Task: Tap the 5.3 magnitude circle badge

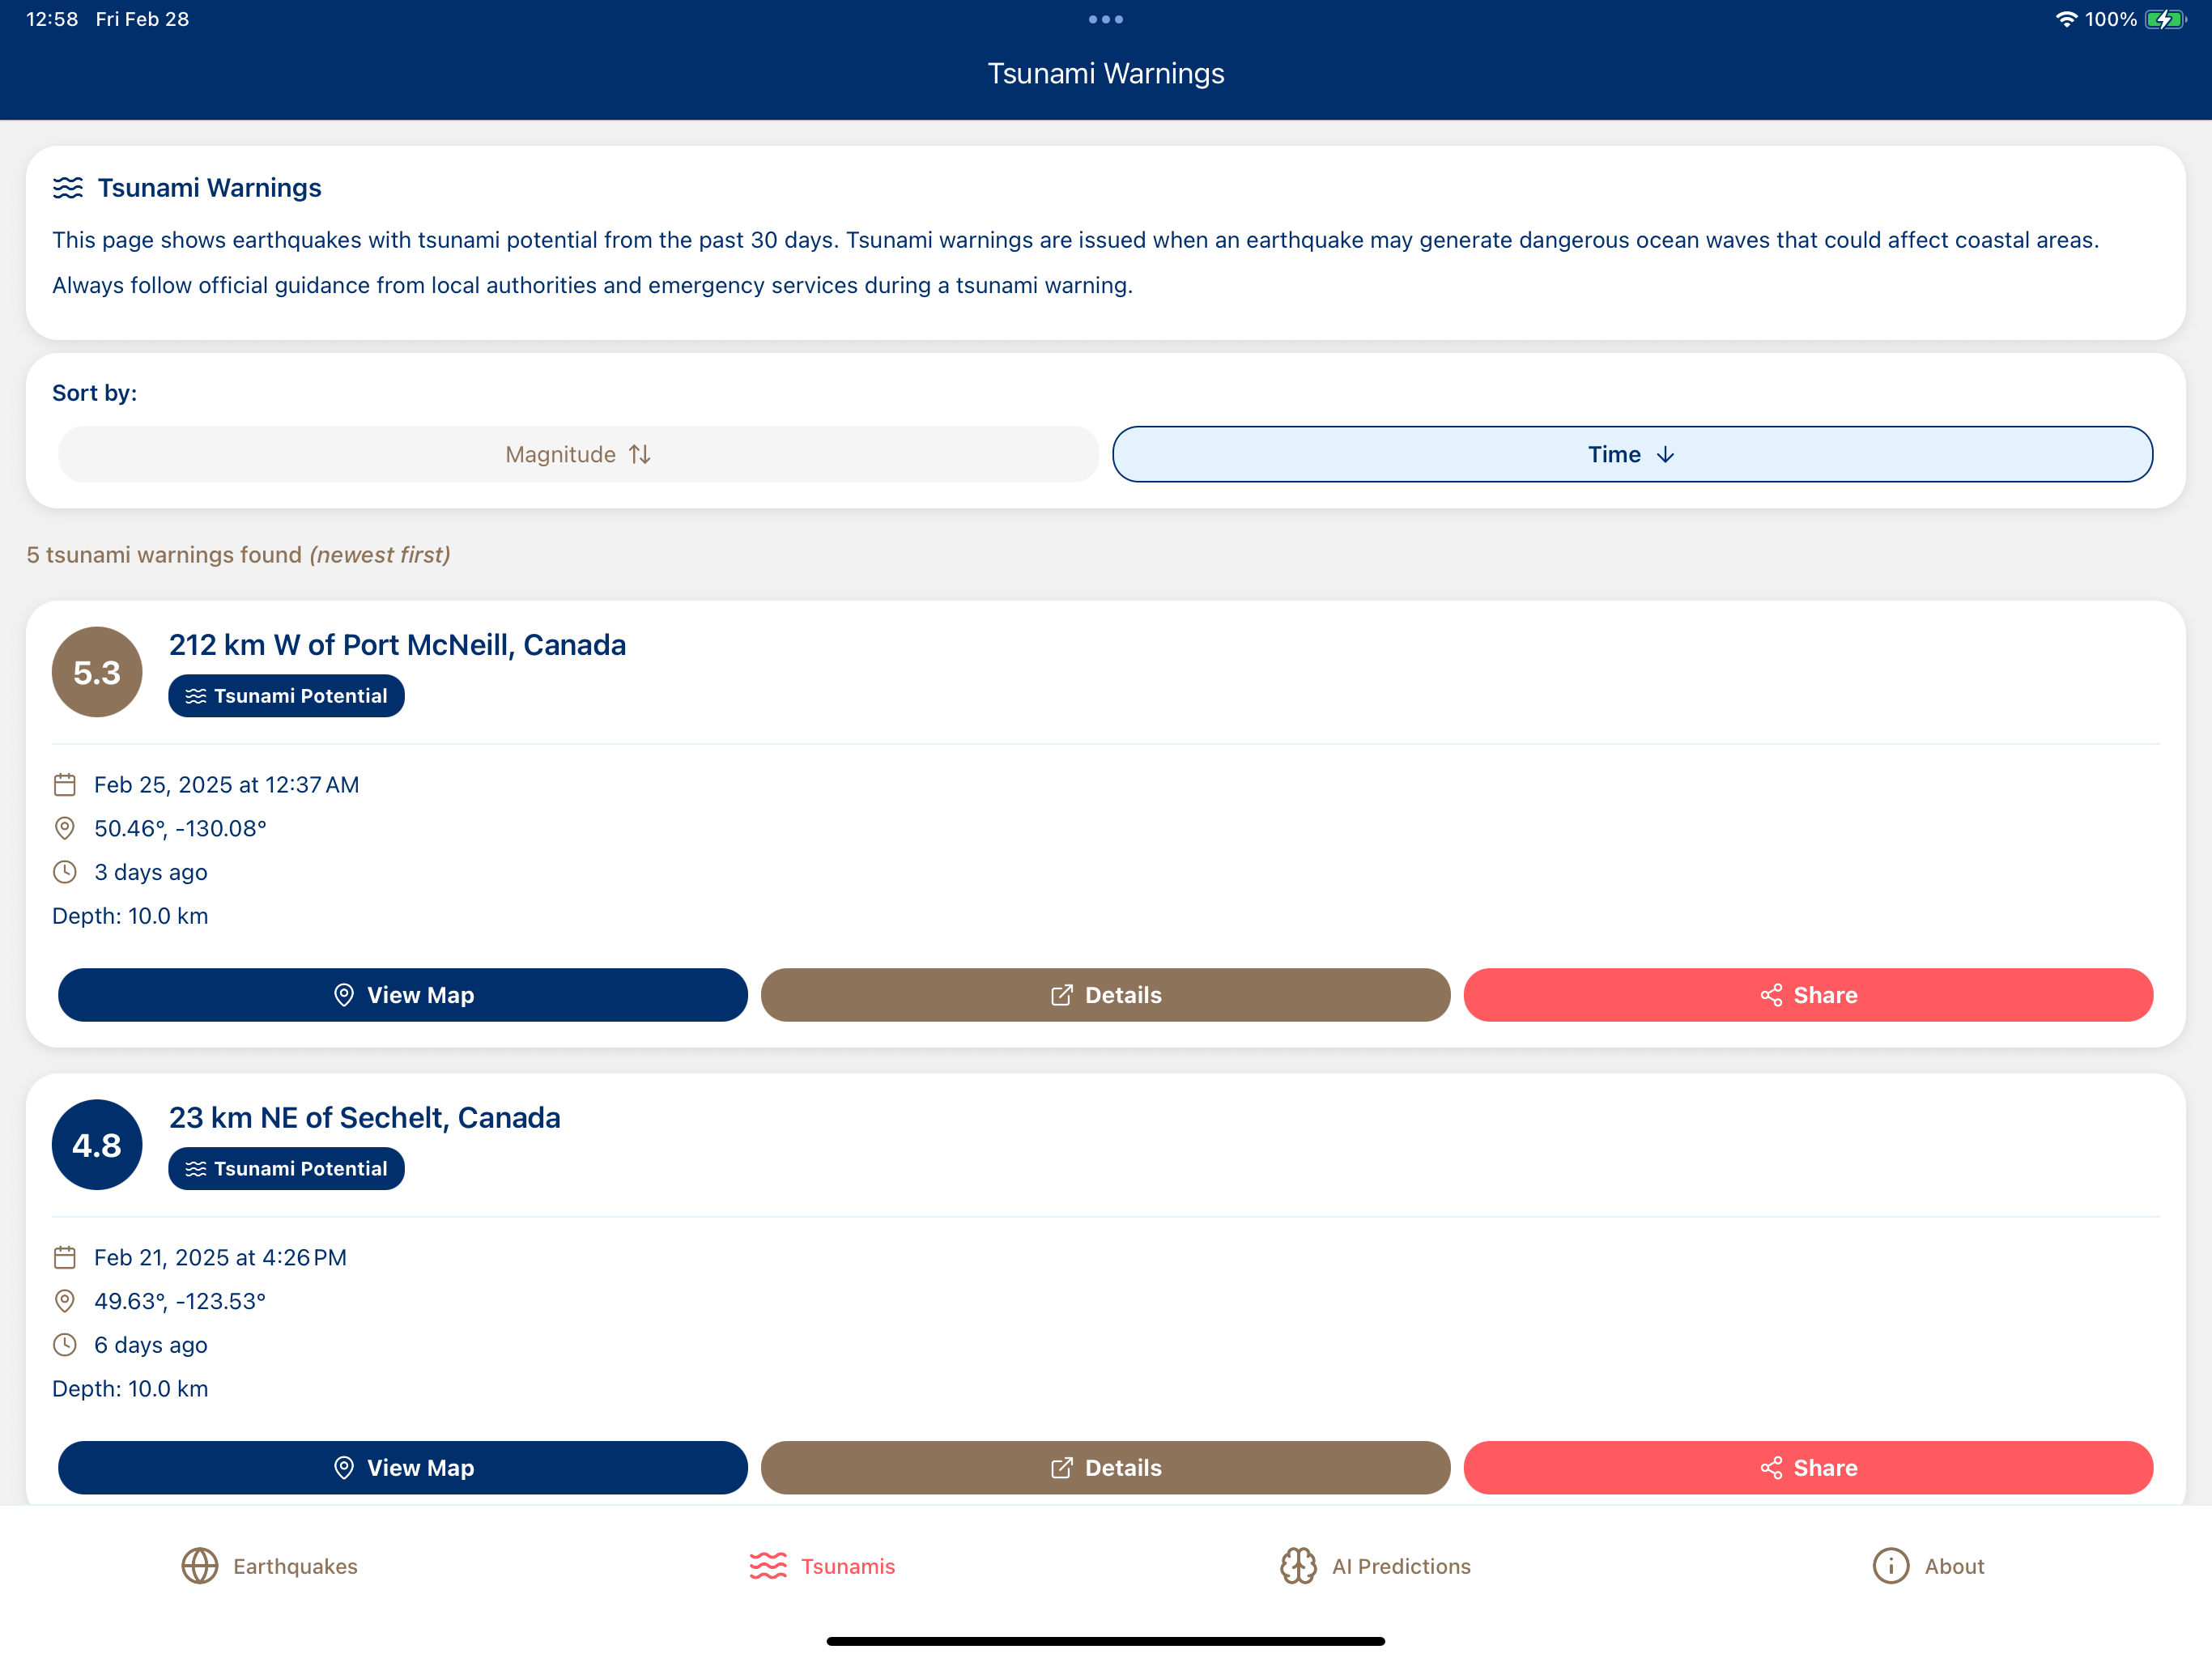Action: coord(97,672)
